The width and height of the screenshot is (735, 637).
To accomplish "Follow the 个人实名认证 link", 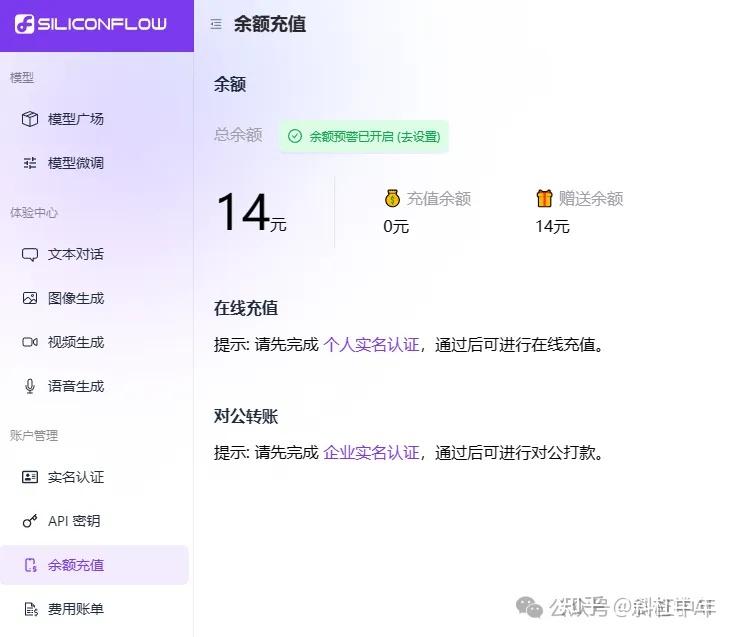I will click(371, 345).
